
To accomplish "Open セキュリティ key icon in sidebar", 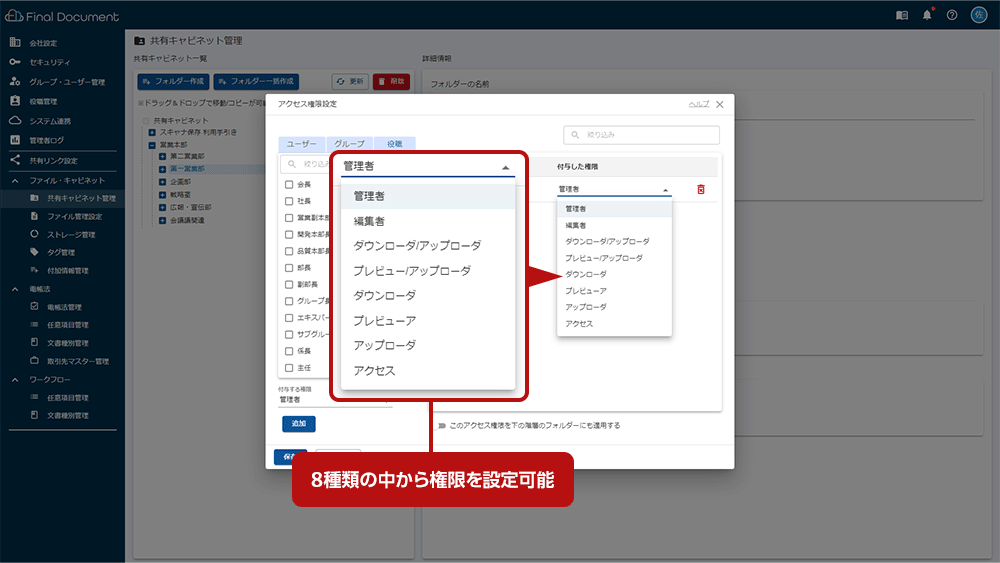I will click(x=15, y=62).
